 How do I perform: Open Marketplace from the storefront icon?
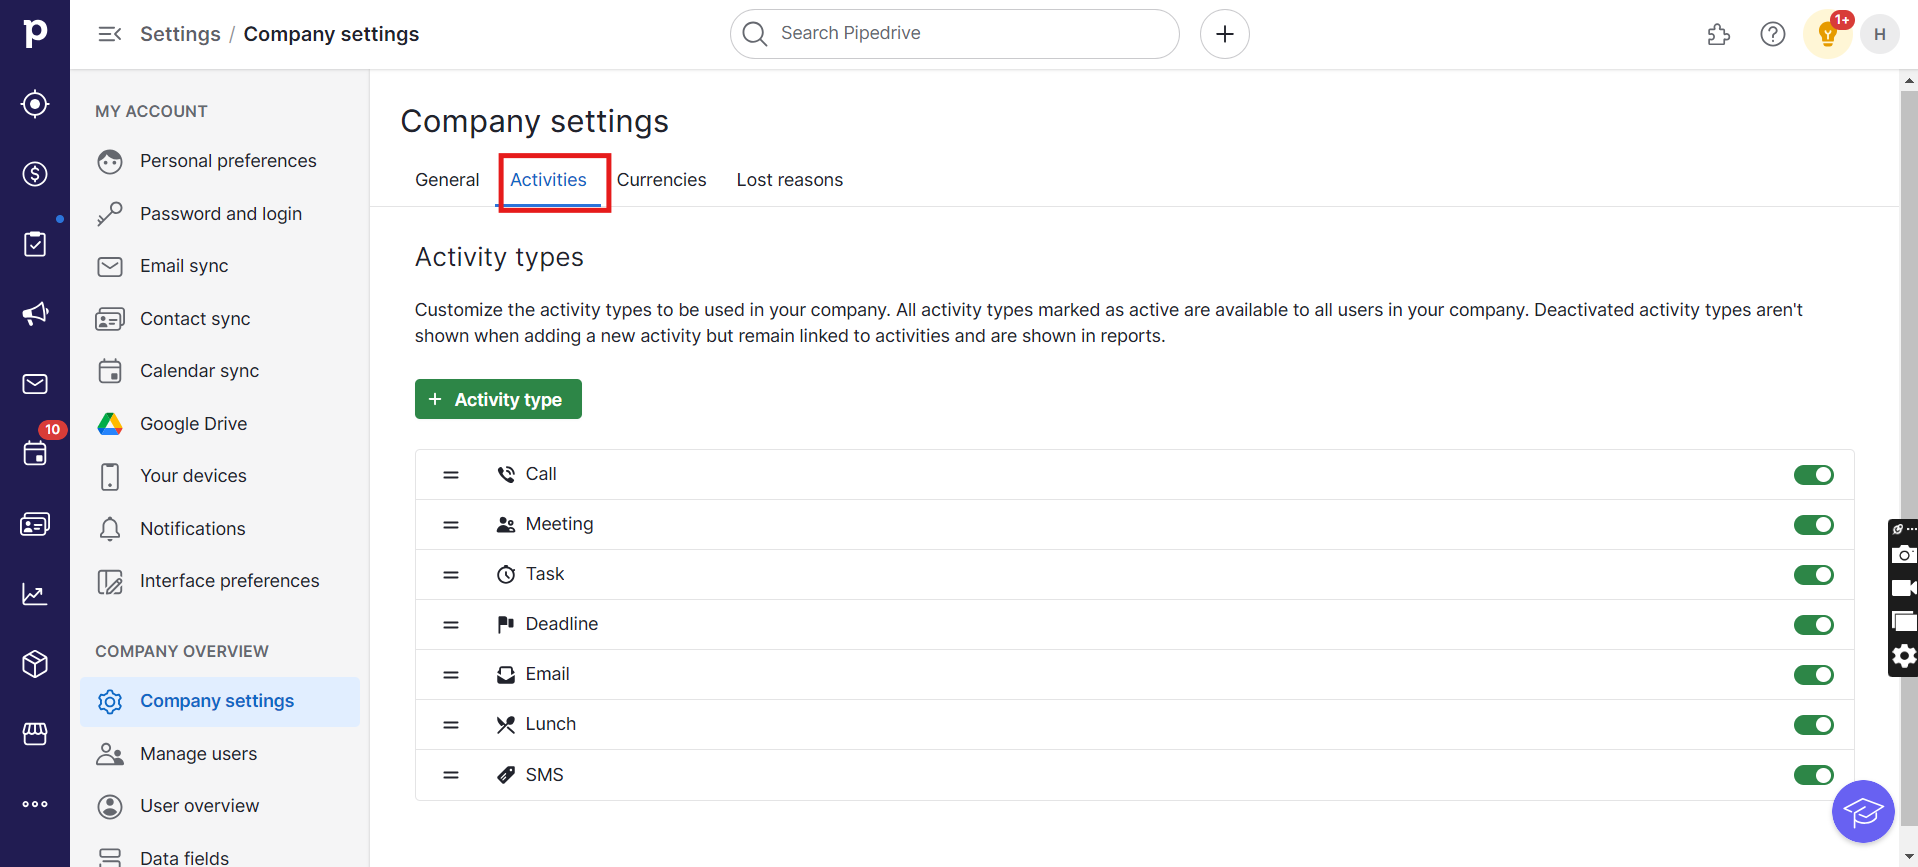tap(35, 734)
